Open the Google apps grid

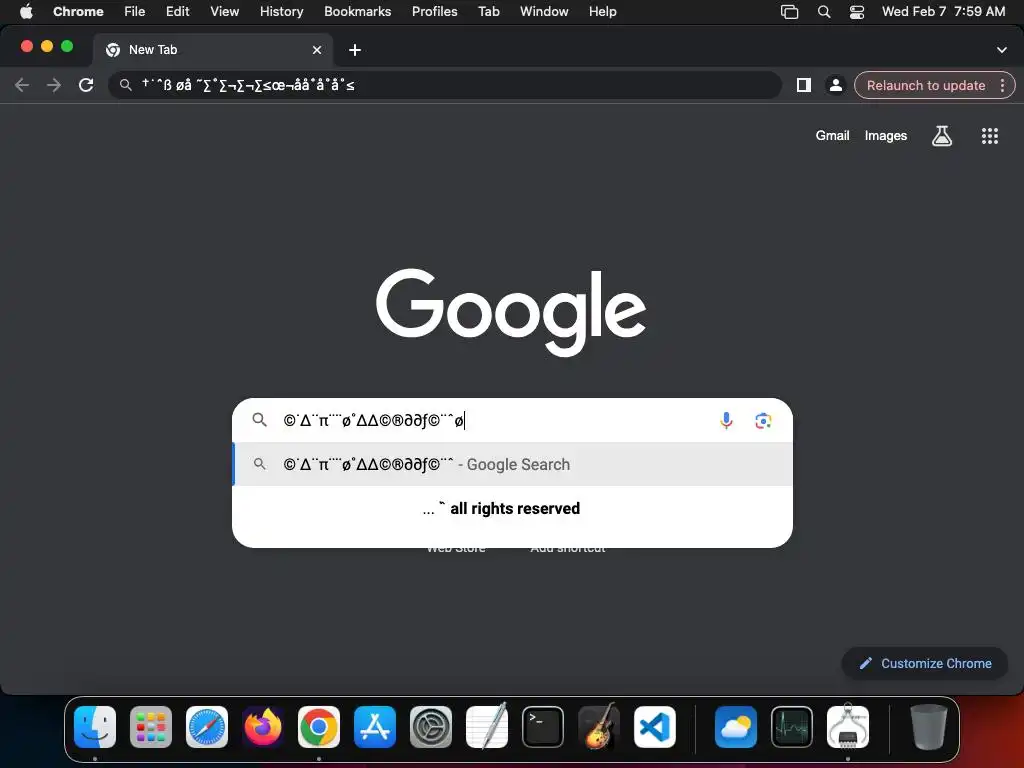(x=990, y=136)
